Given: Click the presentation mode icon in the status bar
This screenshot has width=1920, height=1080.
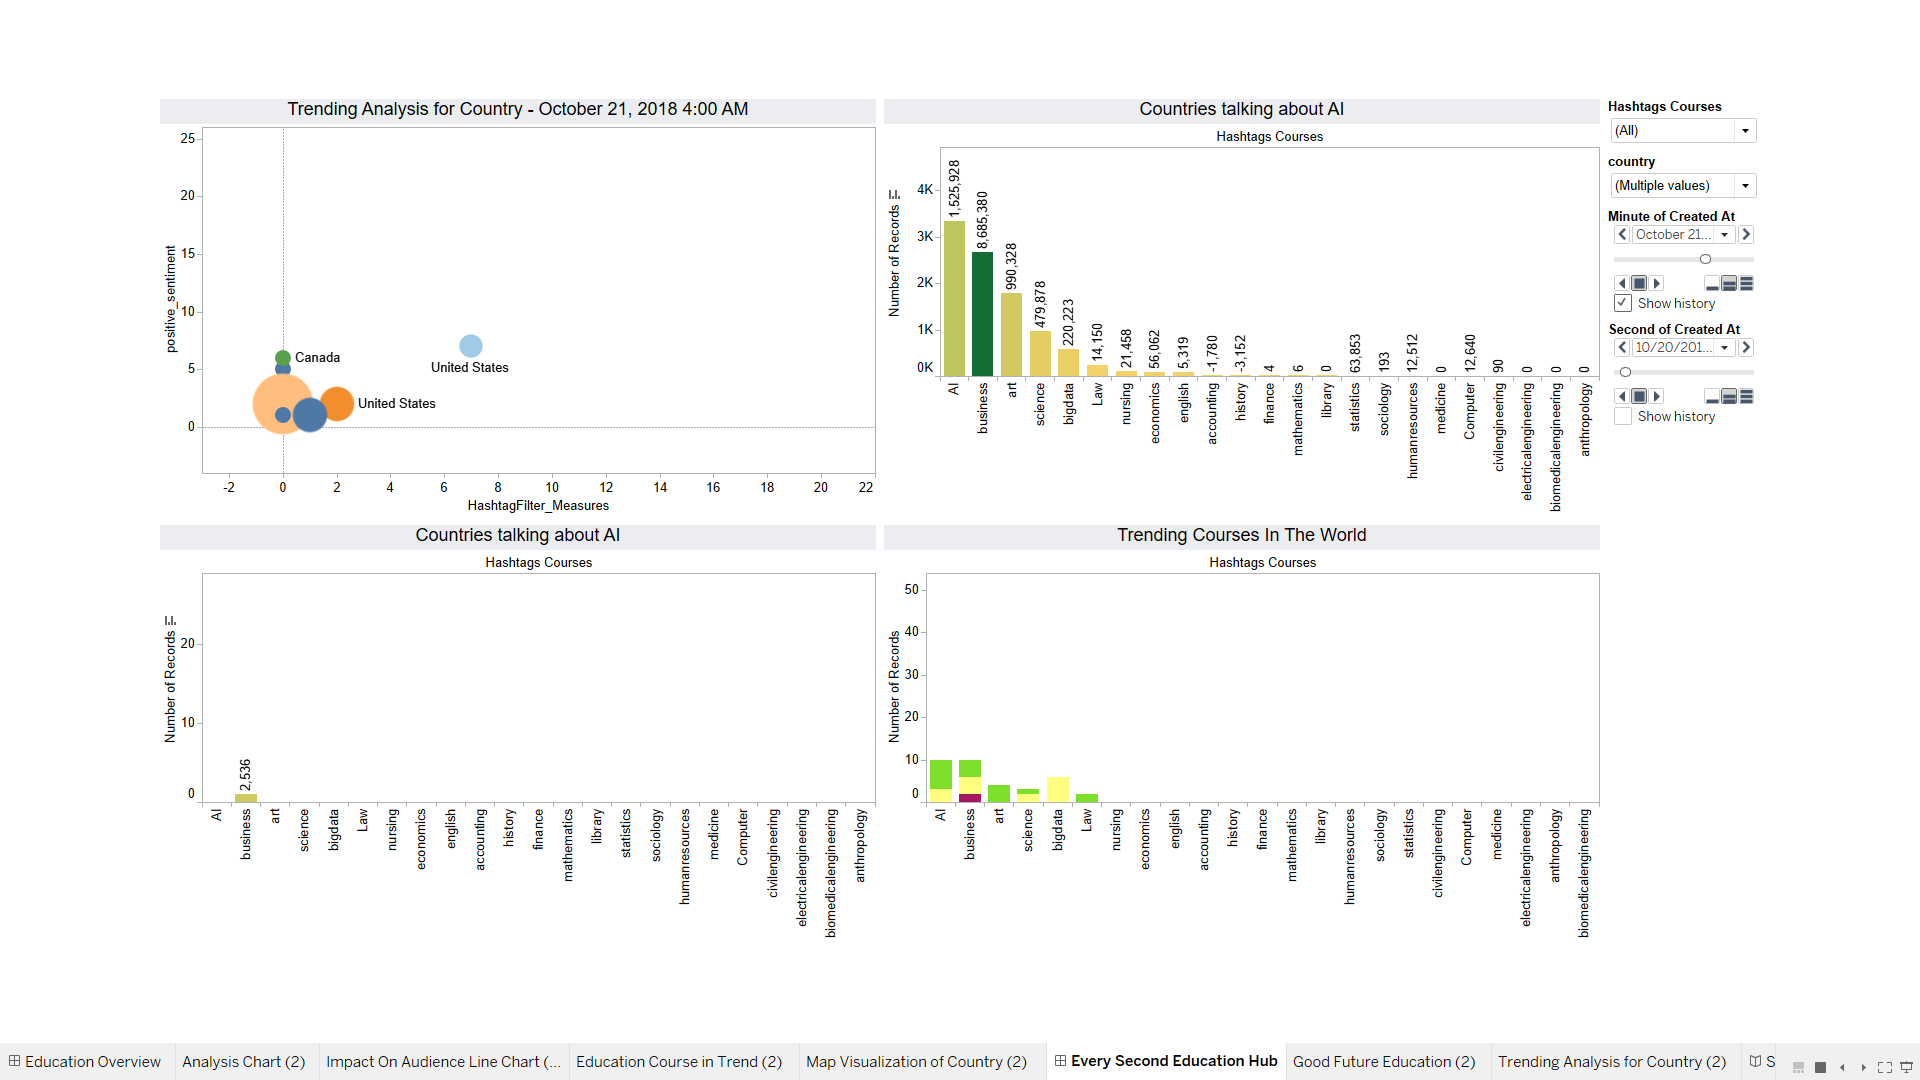Looking at the screenshot, I should point(1906,1067).
